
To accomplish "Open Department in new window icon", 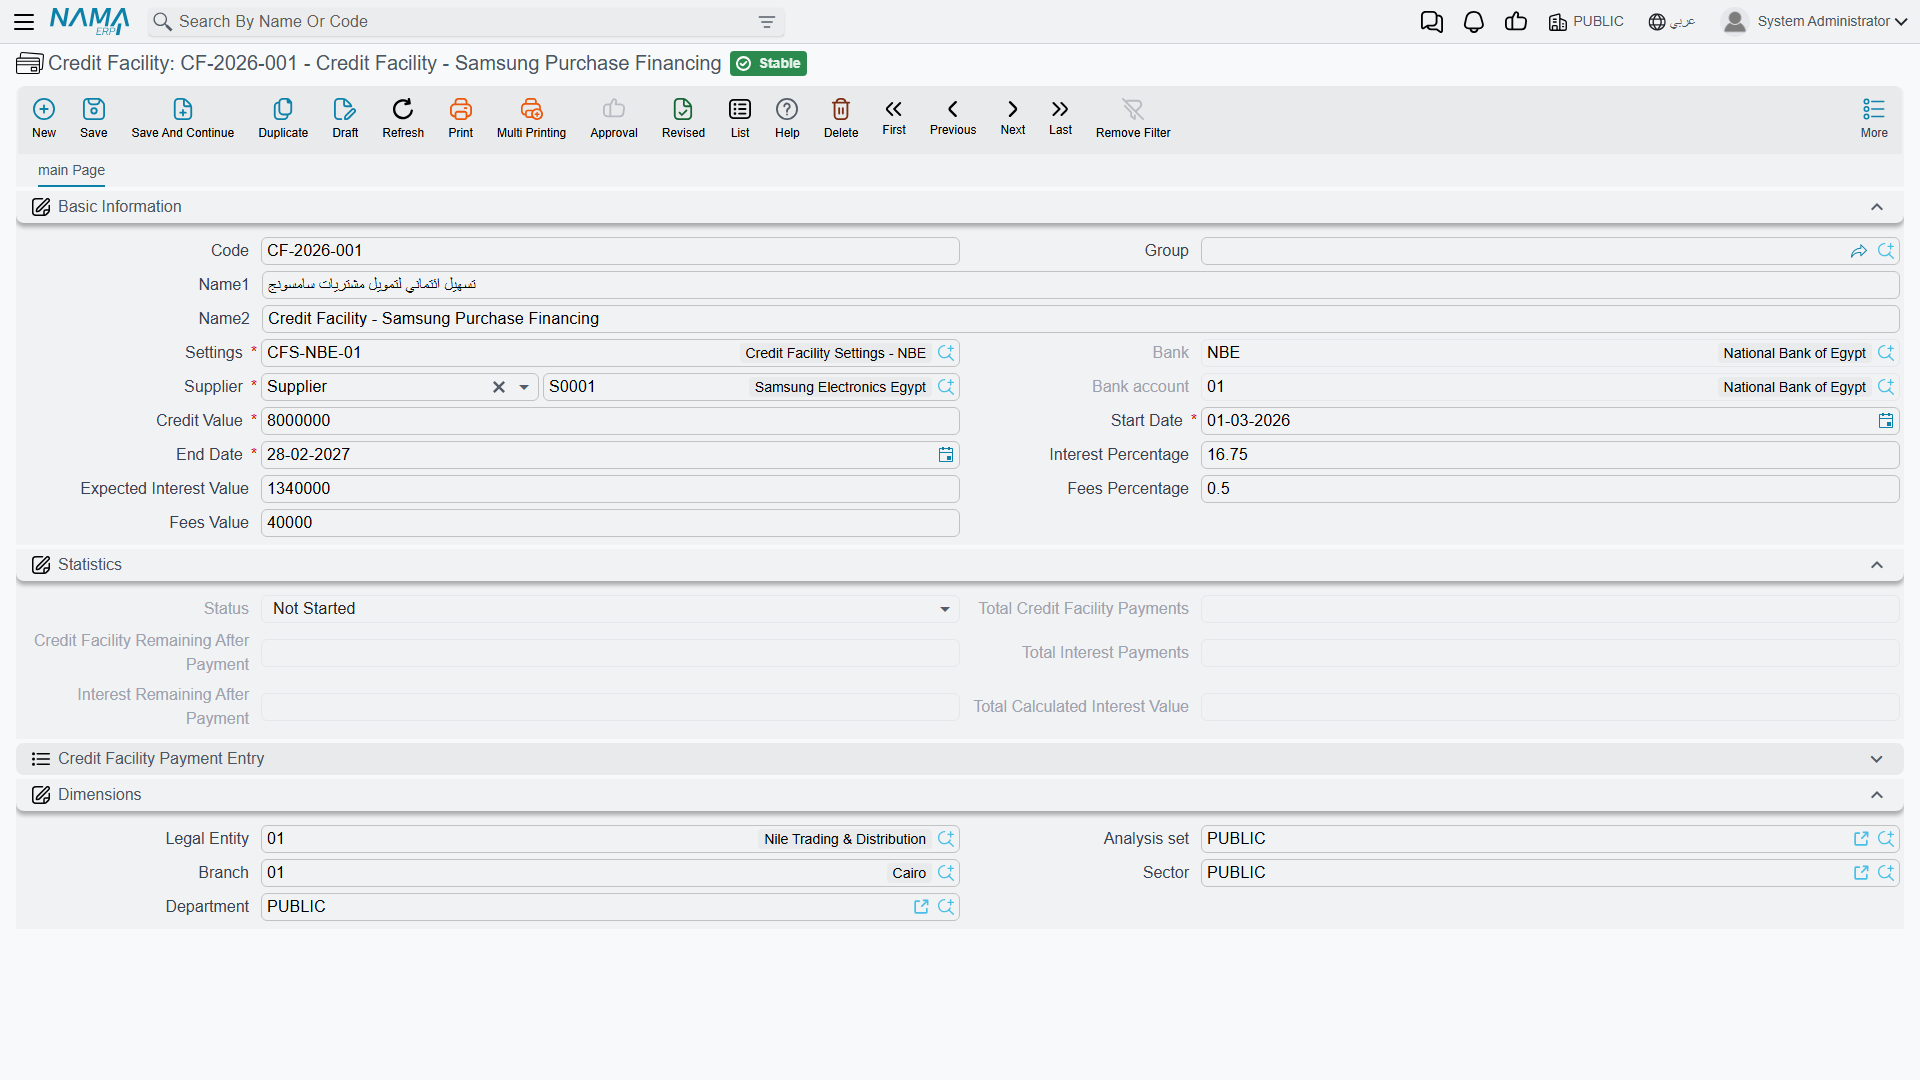I will point(921,907).
